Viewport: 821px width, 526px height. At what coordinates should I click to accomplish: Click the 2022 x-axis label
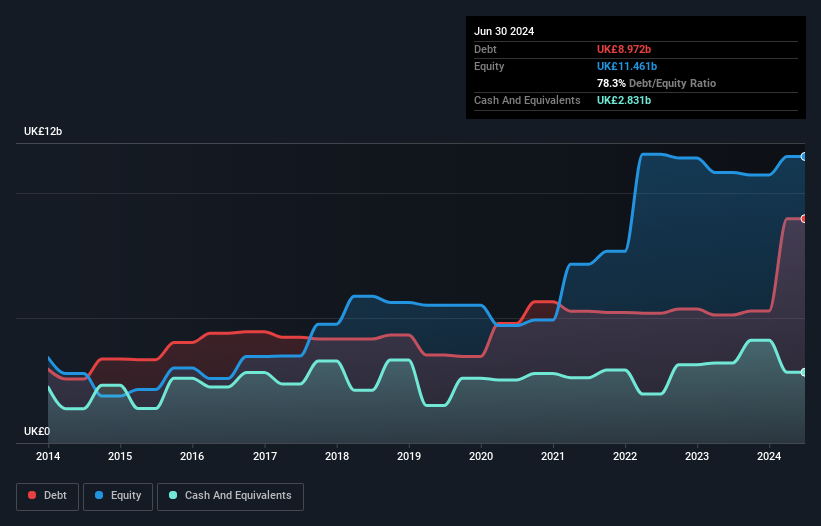[x=625, y=456]
